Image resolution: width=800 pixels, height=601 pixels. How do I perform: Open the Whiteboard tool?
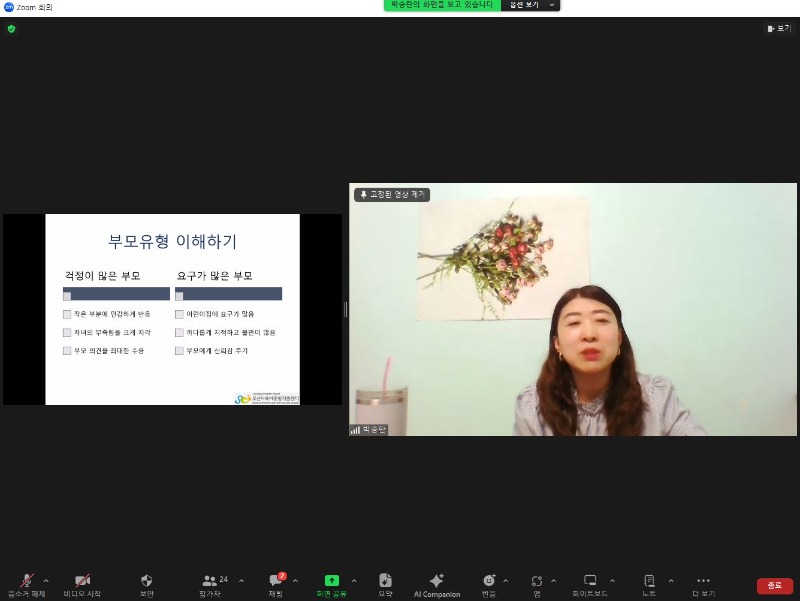(590, 583)
